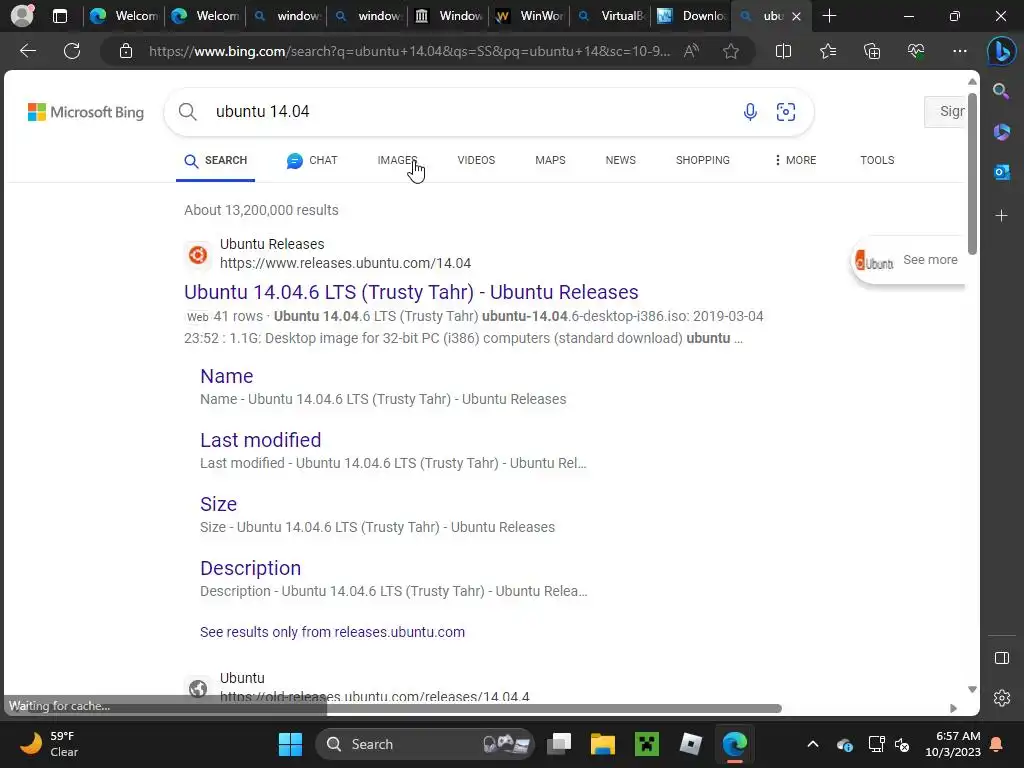Open the MAPS search tab

[550, 160]
